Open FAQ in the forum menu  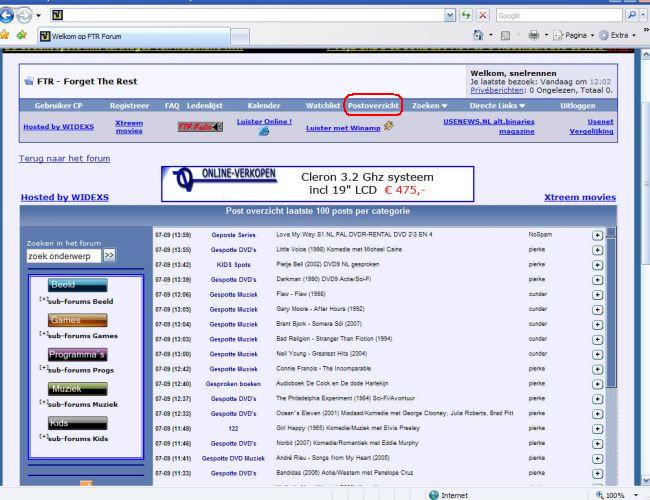point(172,106)
